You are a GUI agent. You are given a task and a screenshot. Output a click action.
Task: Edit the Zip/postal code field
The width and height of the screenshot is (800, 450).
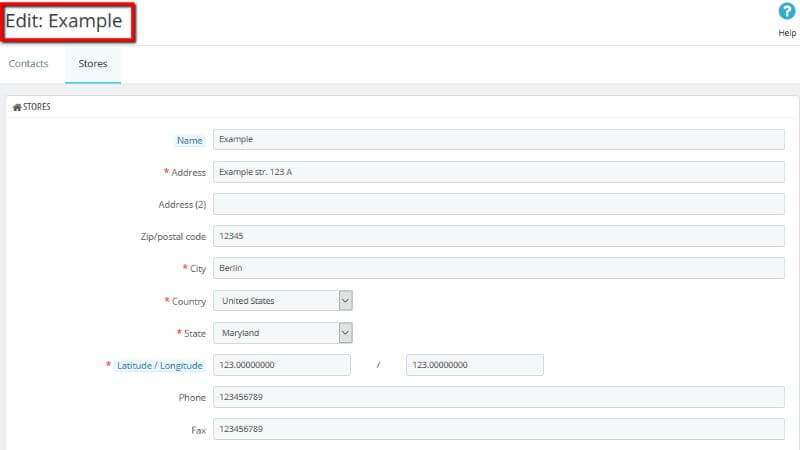498,236
